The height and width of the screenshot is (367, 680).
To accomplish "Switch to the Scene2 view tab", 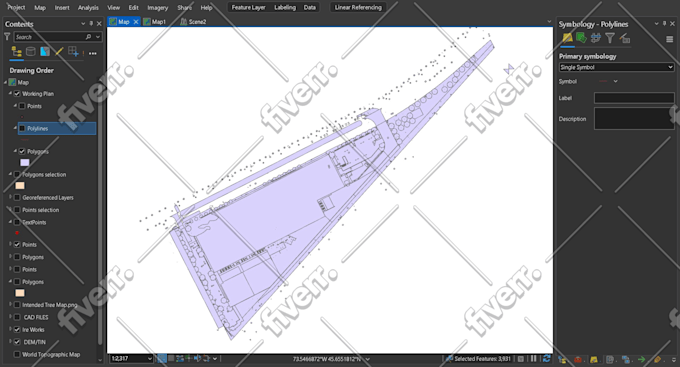I will 193,22.
